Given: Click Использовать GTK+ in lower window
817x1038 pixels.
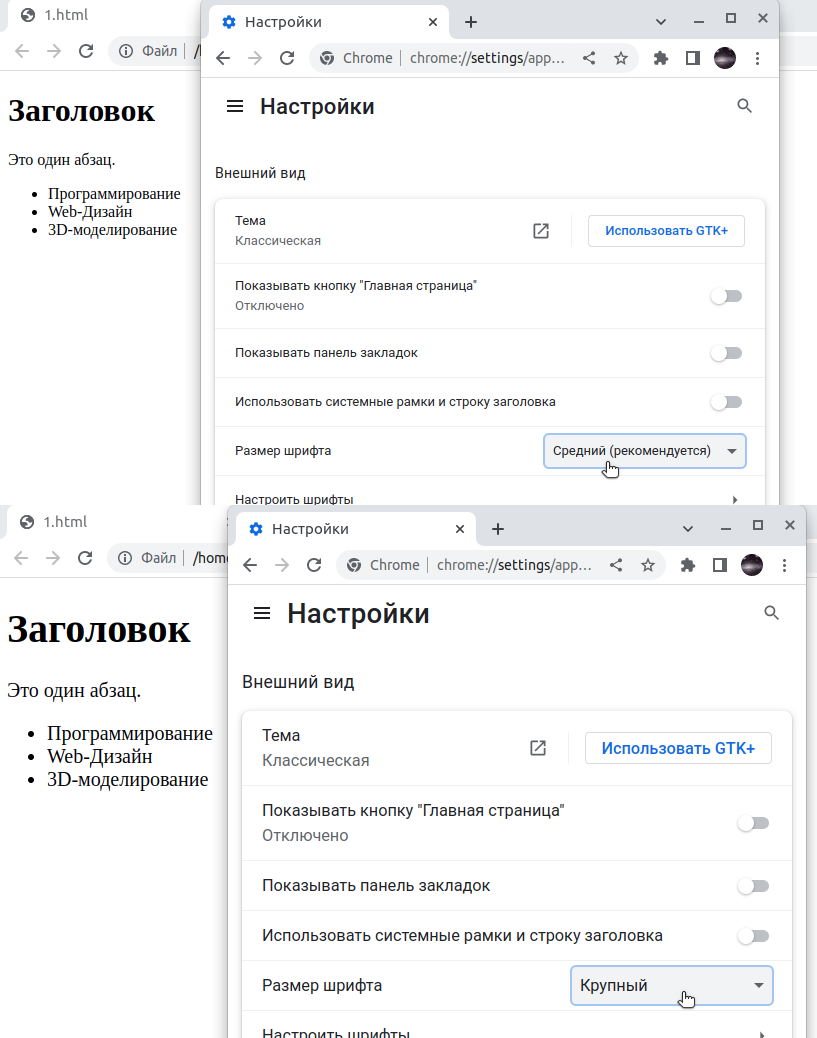Looking at the screenshot, I should click(x=678, y=748).
